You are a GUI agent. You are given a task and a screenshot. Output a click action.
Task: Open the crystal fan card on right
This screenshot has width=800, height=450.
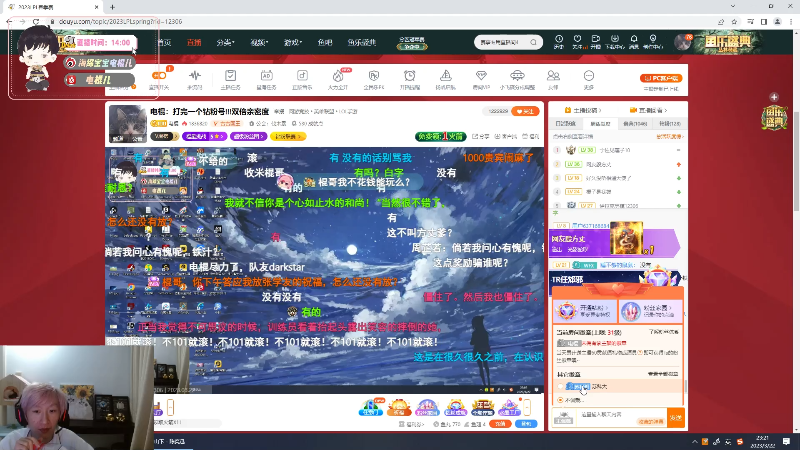coord(650,311)
